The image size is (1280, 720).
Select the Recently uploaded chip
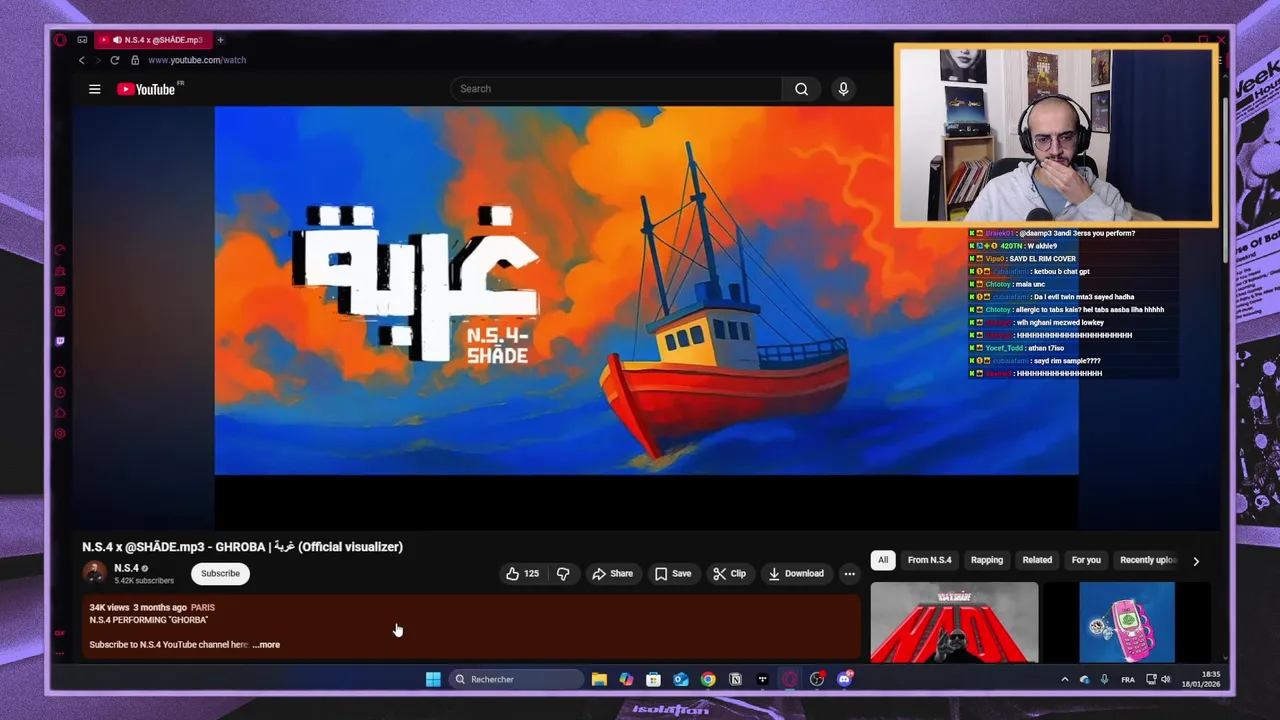tap(1148, 560)
